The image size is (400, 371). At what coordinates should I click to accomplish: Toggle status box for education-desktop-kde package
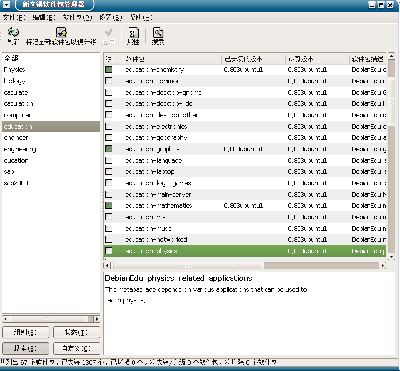point(109,104)
